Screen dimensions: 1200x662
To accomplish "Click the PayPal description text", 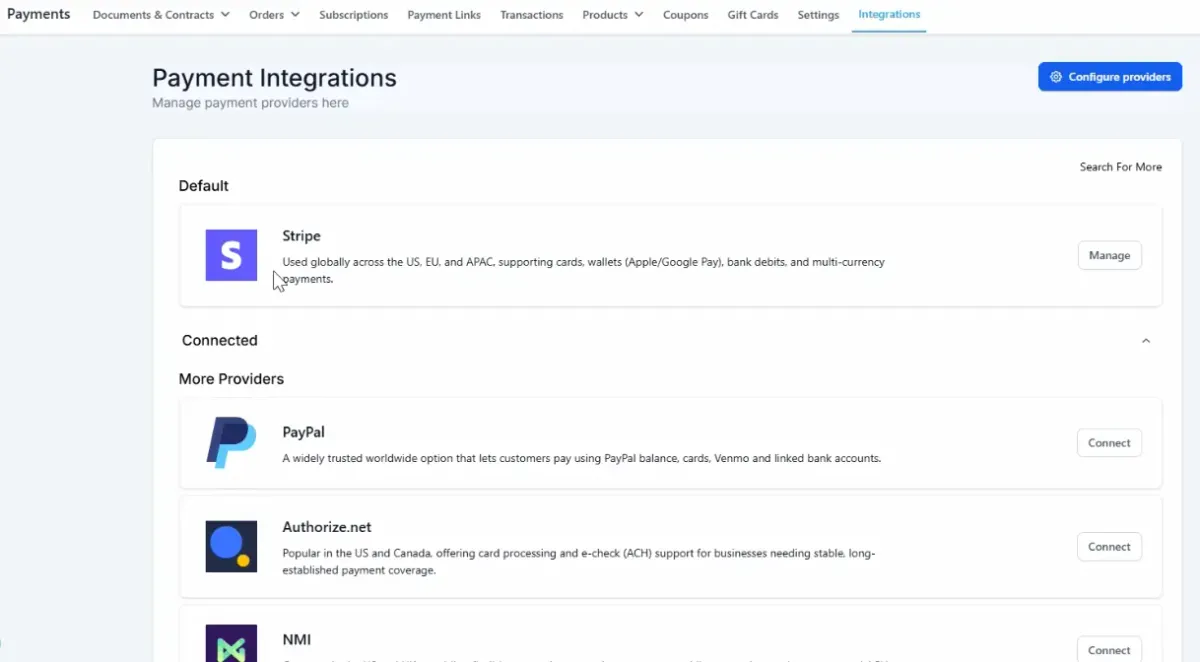I will point(581,459).
